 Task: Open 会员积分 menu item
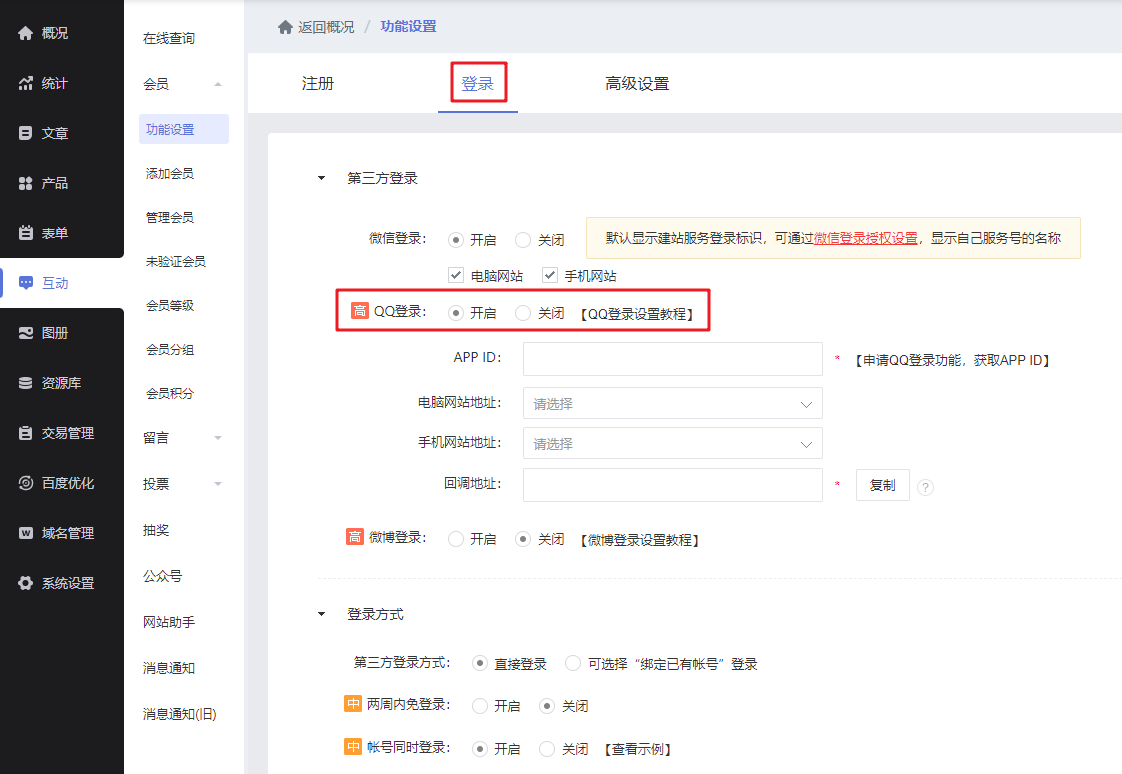click(x=170, y=393)
